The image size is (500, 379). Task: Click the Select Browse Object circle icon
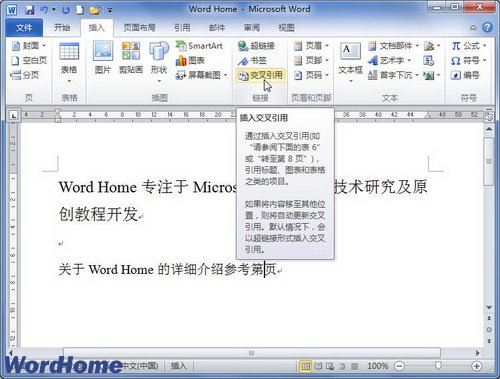click(x=489, y=330)
